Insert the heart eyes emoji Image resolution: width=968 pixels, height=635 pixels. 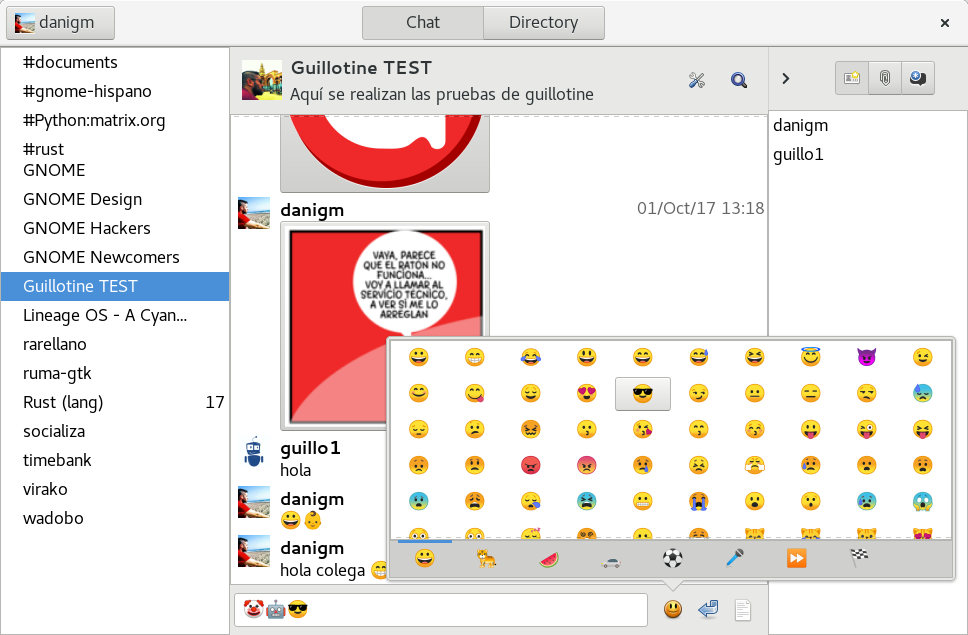[586, 393]
